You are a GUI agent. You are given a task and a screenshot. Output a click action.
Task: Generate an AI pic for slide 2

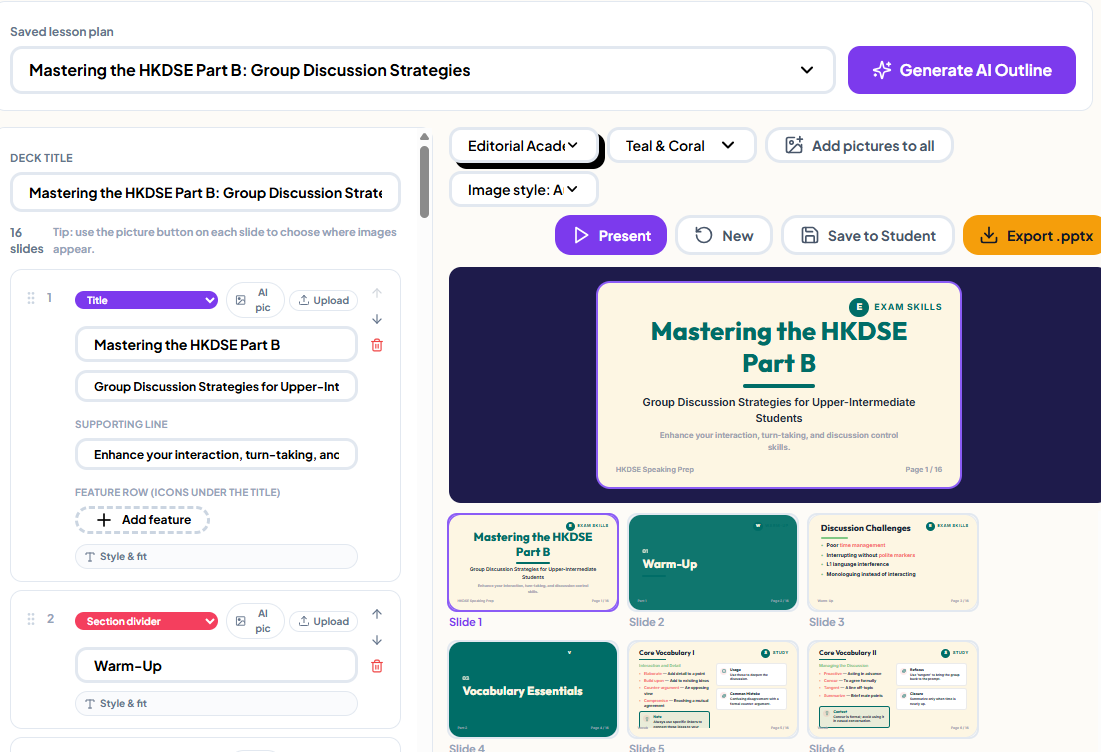256,621
